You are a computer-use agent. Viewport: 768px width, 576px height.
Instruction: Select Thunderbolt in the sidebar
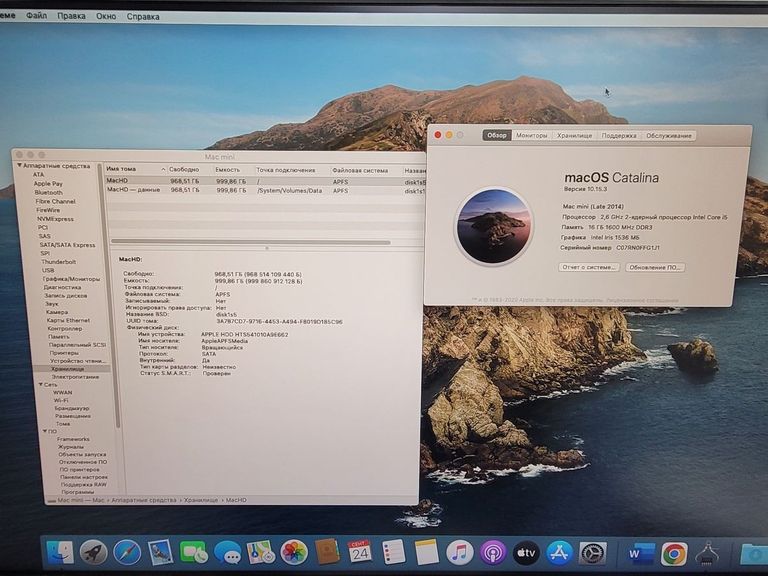[58, 262]
